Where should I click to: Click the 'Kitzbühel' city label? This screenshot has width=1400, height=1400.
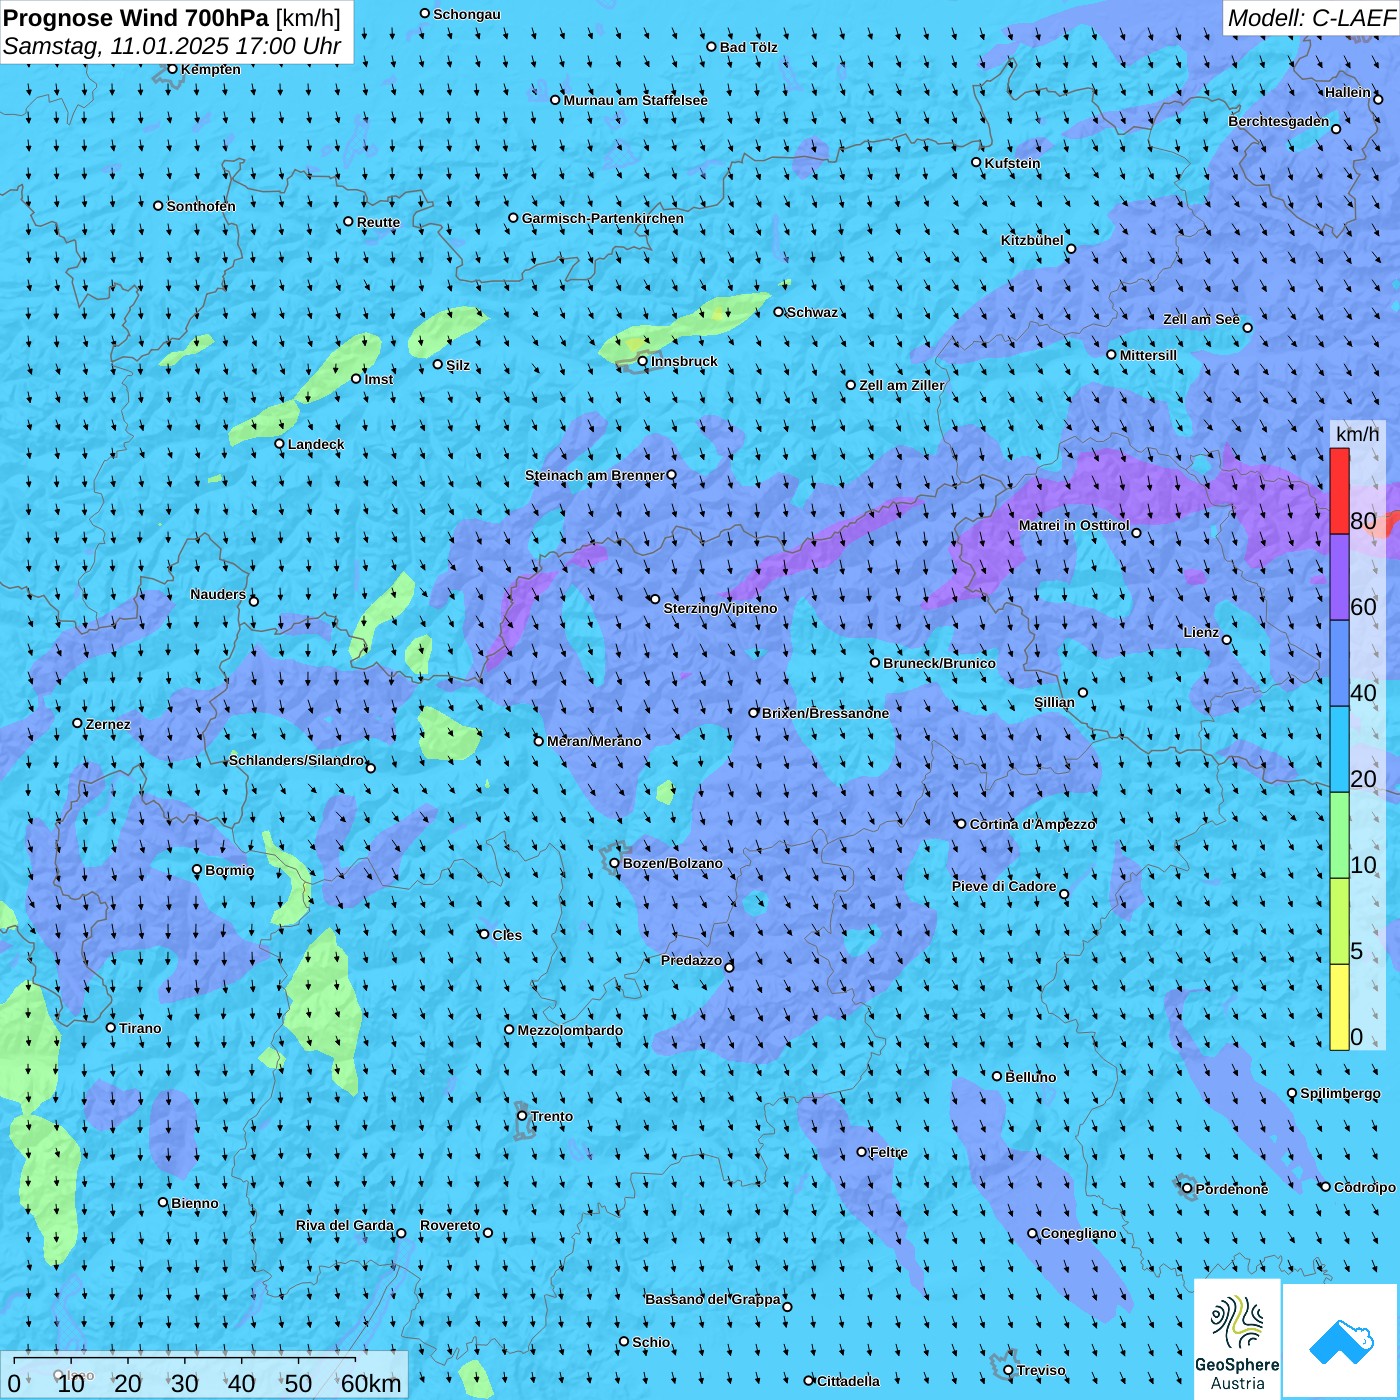pos(1032,240)
